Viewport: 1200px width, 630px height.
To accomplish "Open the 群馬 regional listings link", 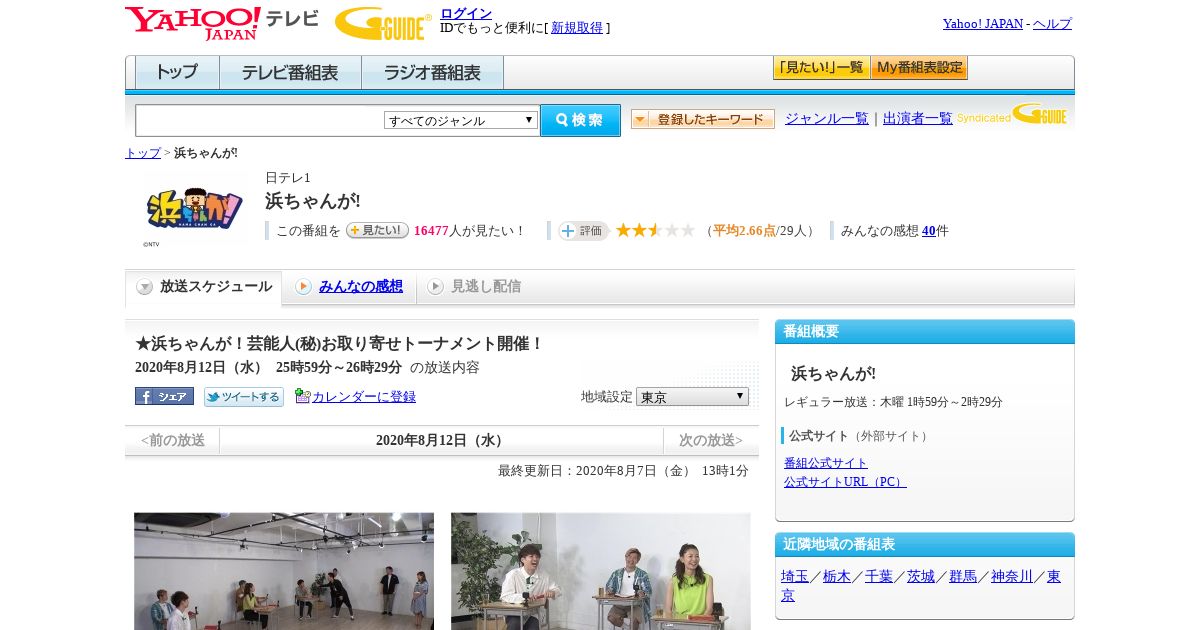I will pyautogui.click(x=963, y=576).
